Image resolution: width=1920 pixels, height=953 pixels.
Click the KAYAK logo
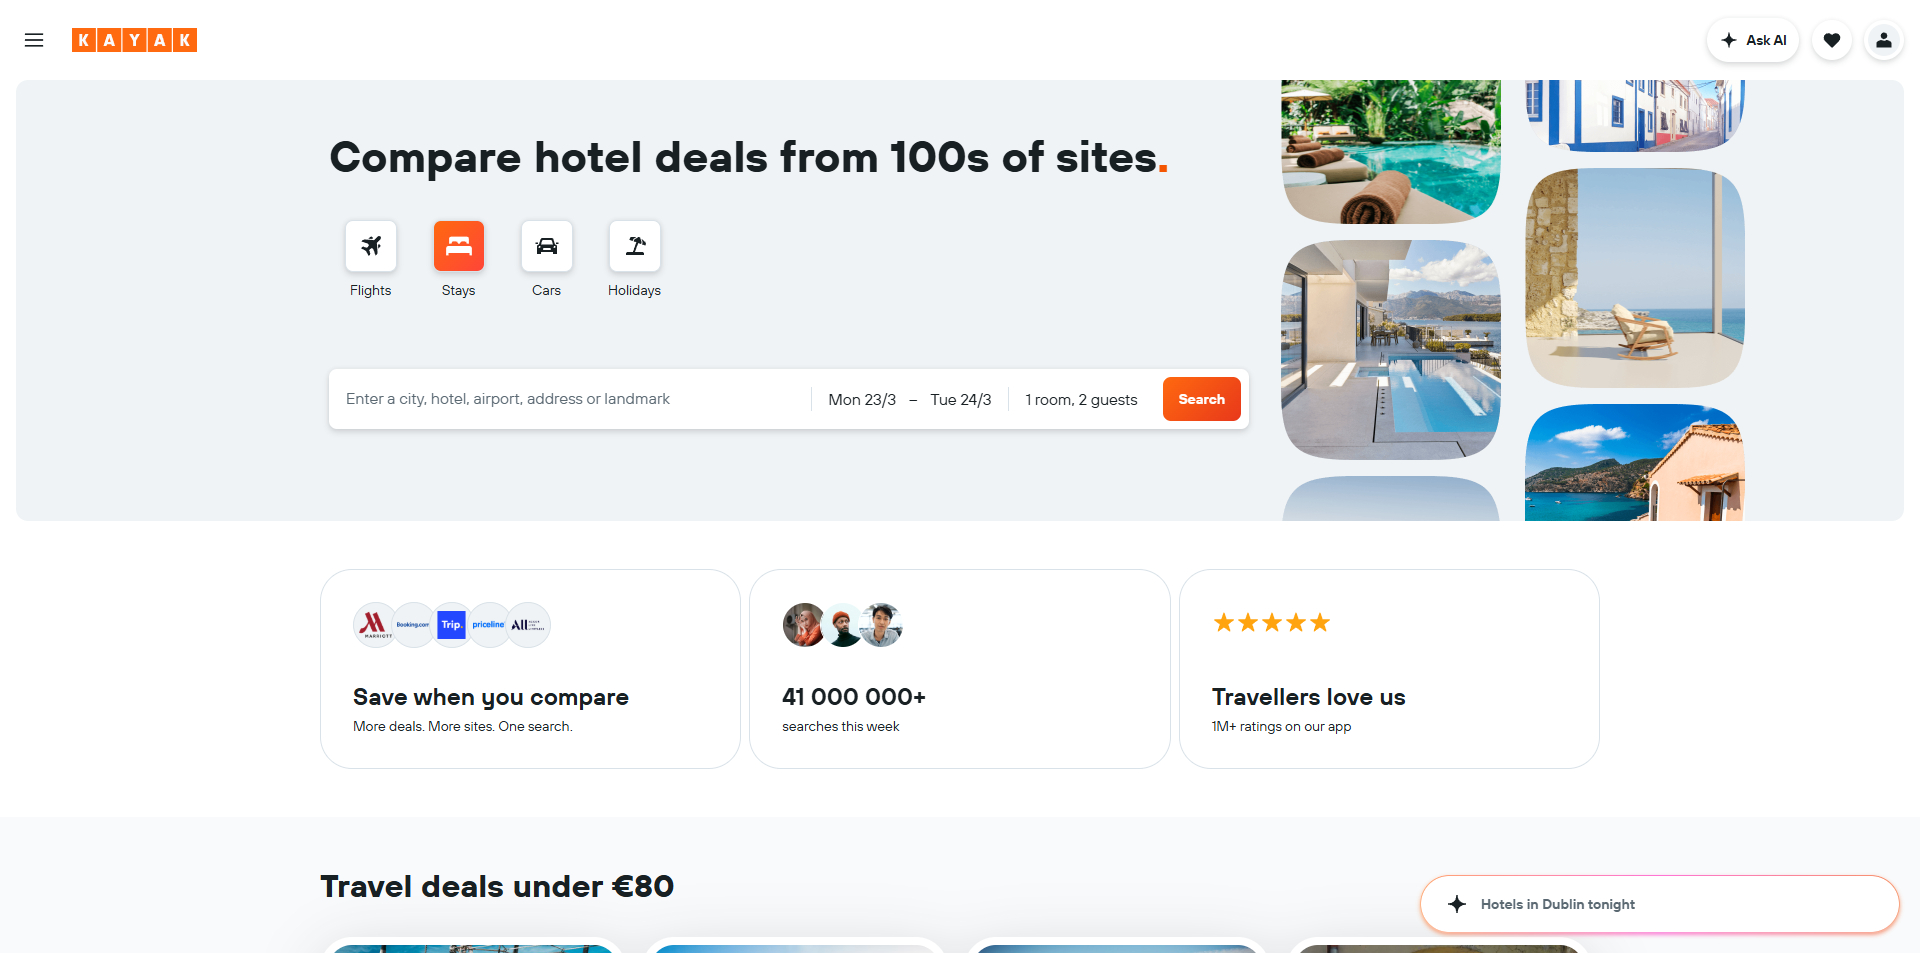tap(134, 40)
